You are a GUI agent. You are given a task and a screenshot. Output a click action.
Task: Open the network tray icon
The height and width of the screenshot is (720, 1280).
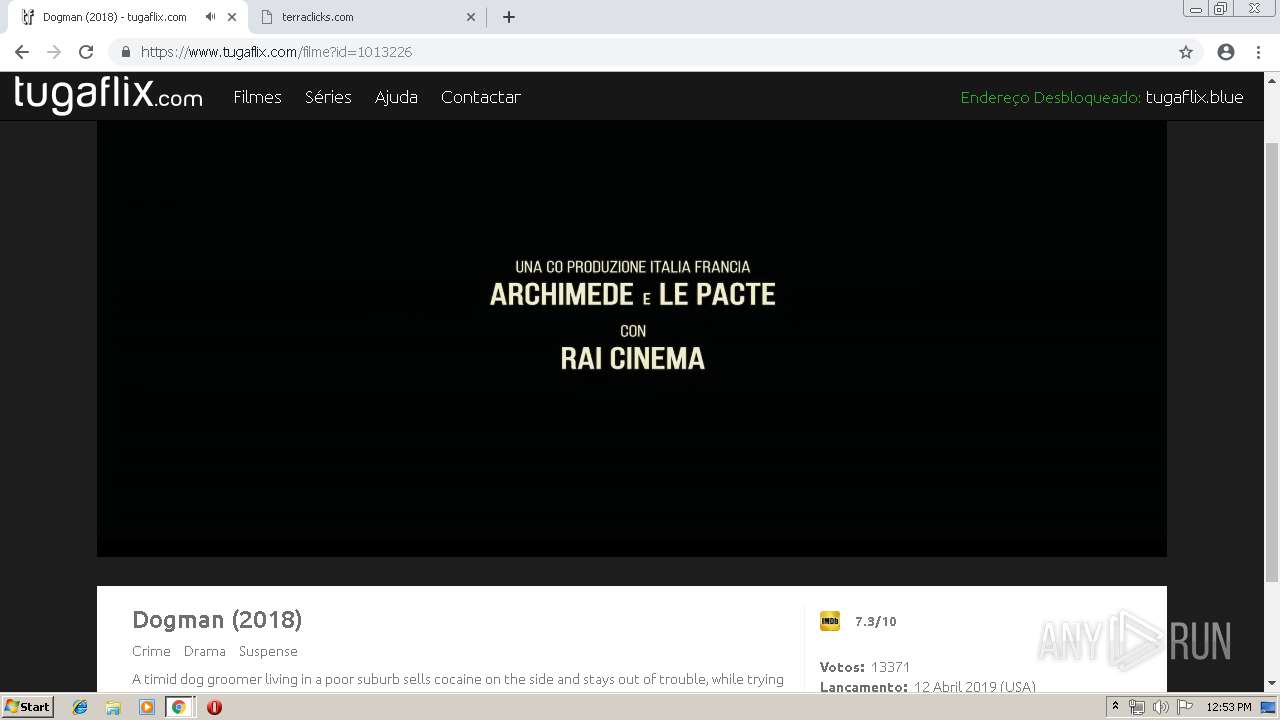pos(1137,707)
